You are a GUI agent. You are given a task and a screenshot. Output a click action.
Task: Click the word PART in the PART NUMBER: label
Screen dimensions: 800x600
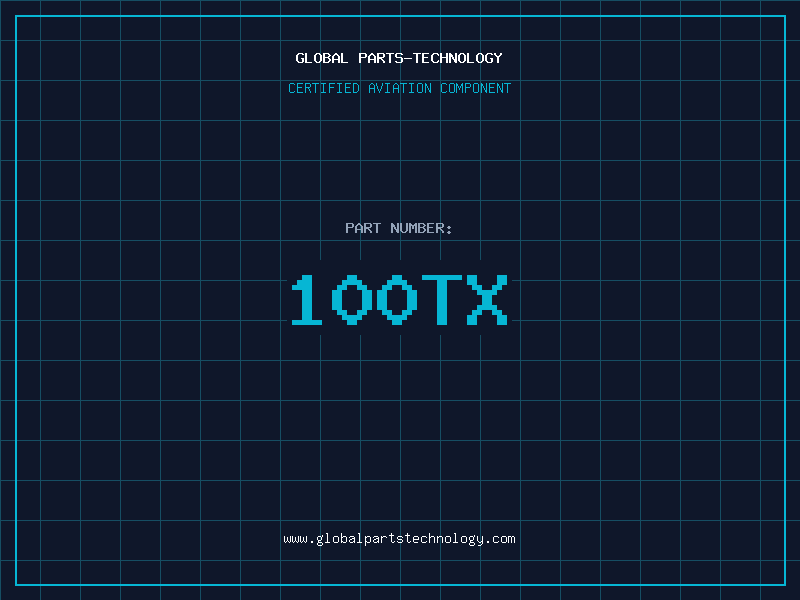click(363, 228)
